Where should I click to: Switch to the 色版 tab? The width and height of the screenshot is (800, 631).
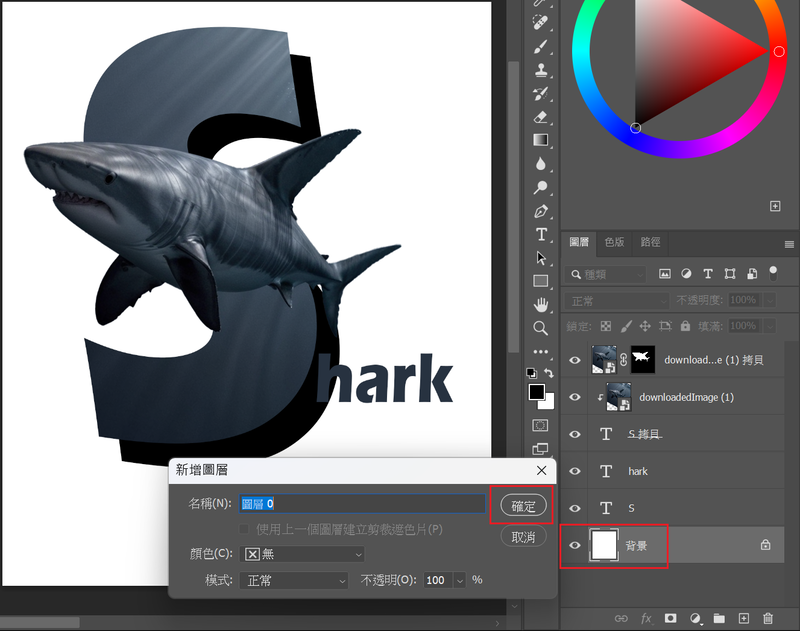click(x=614, y=242)
